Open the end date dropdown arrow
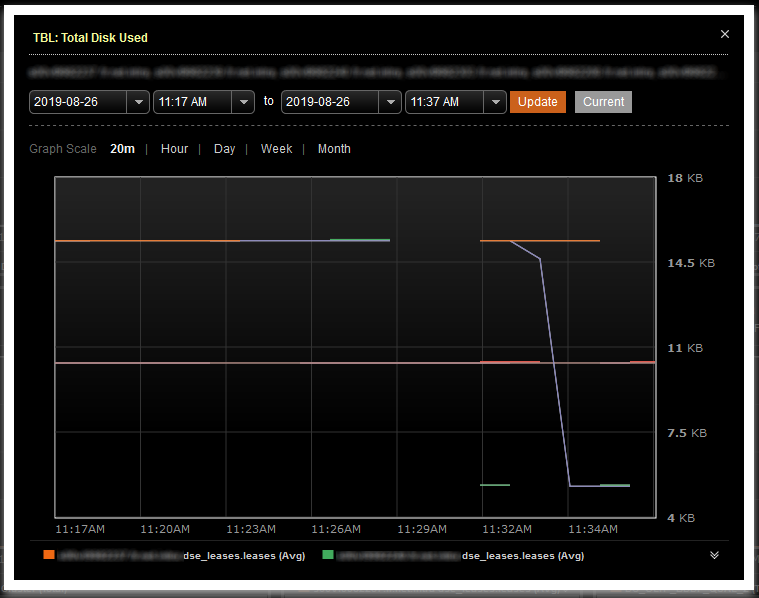Image resolution: width=759 pixels, height=598 pixels. pyautogui.click(x=390, y=102)
